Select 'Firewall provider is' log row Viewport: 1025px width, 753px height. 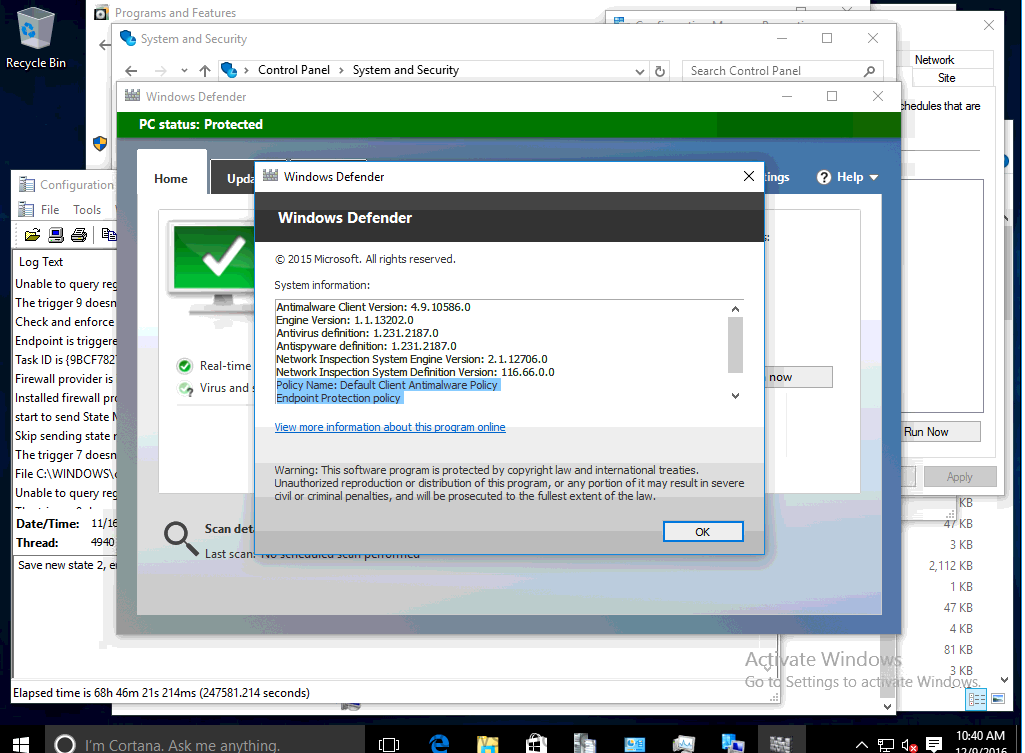(65, 378)
